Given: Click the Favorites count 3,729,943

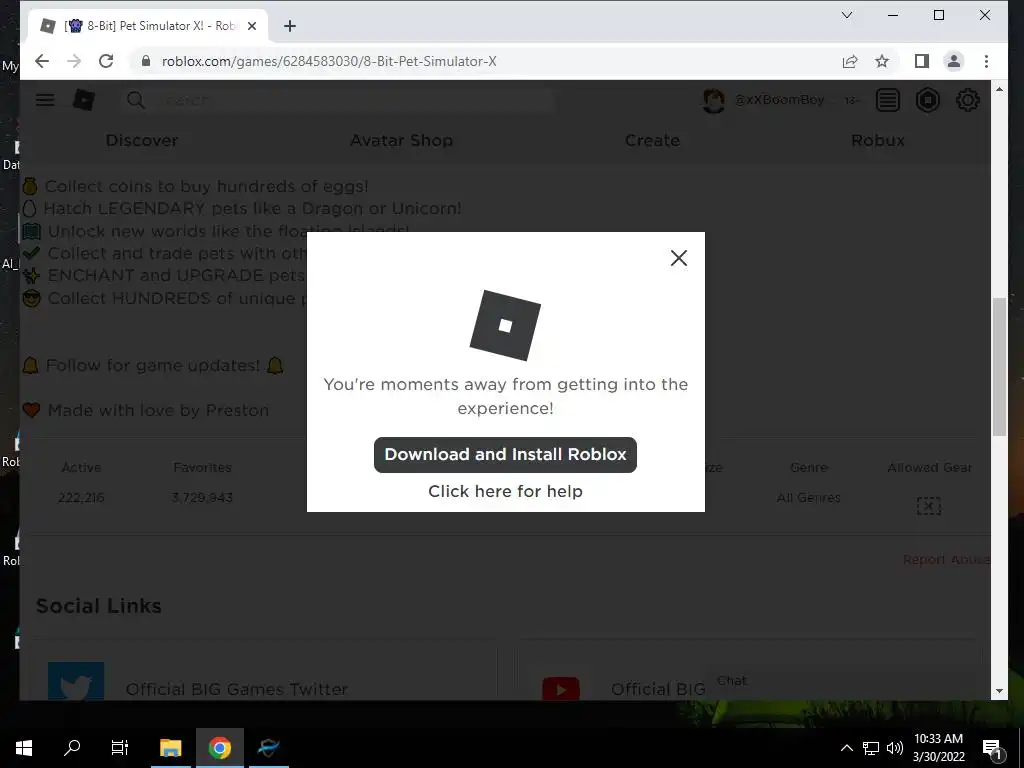Looking at the screenshot, I should [x=202, y=498].
